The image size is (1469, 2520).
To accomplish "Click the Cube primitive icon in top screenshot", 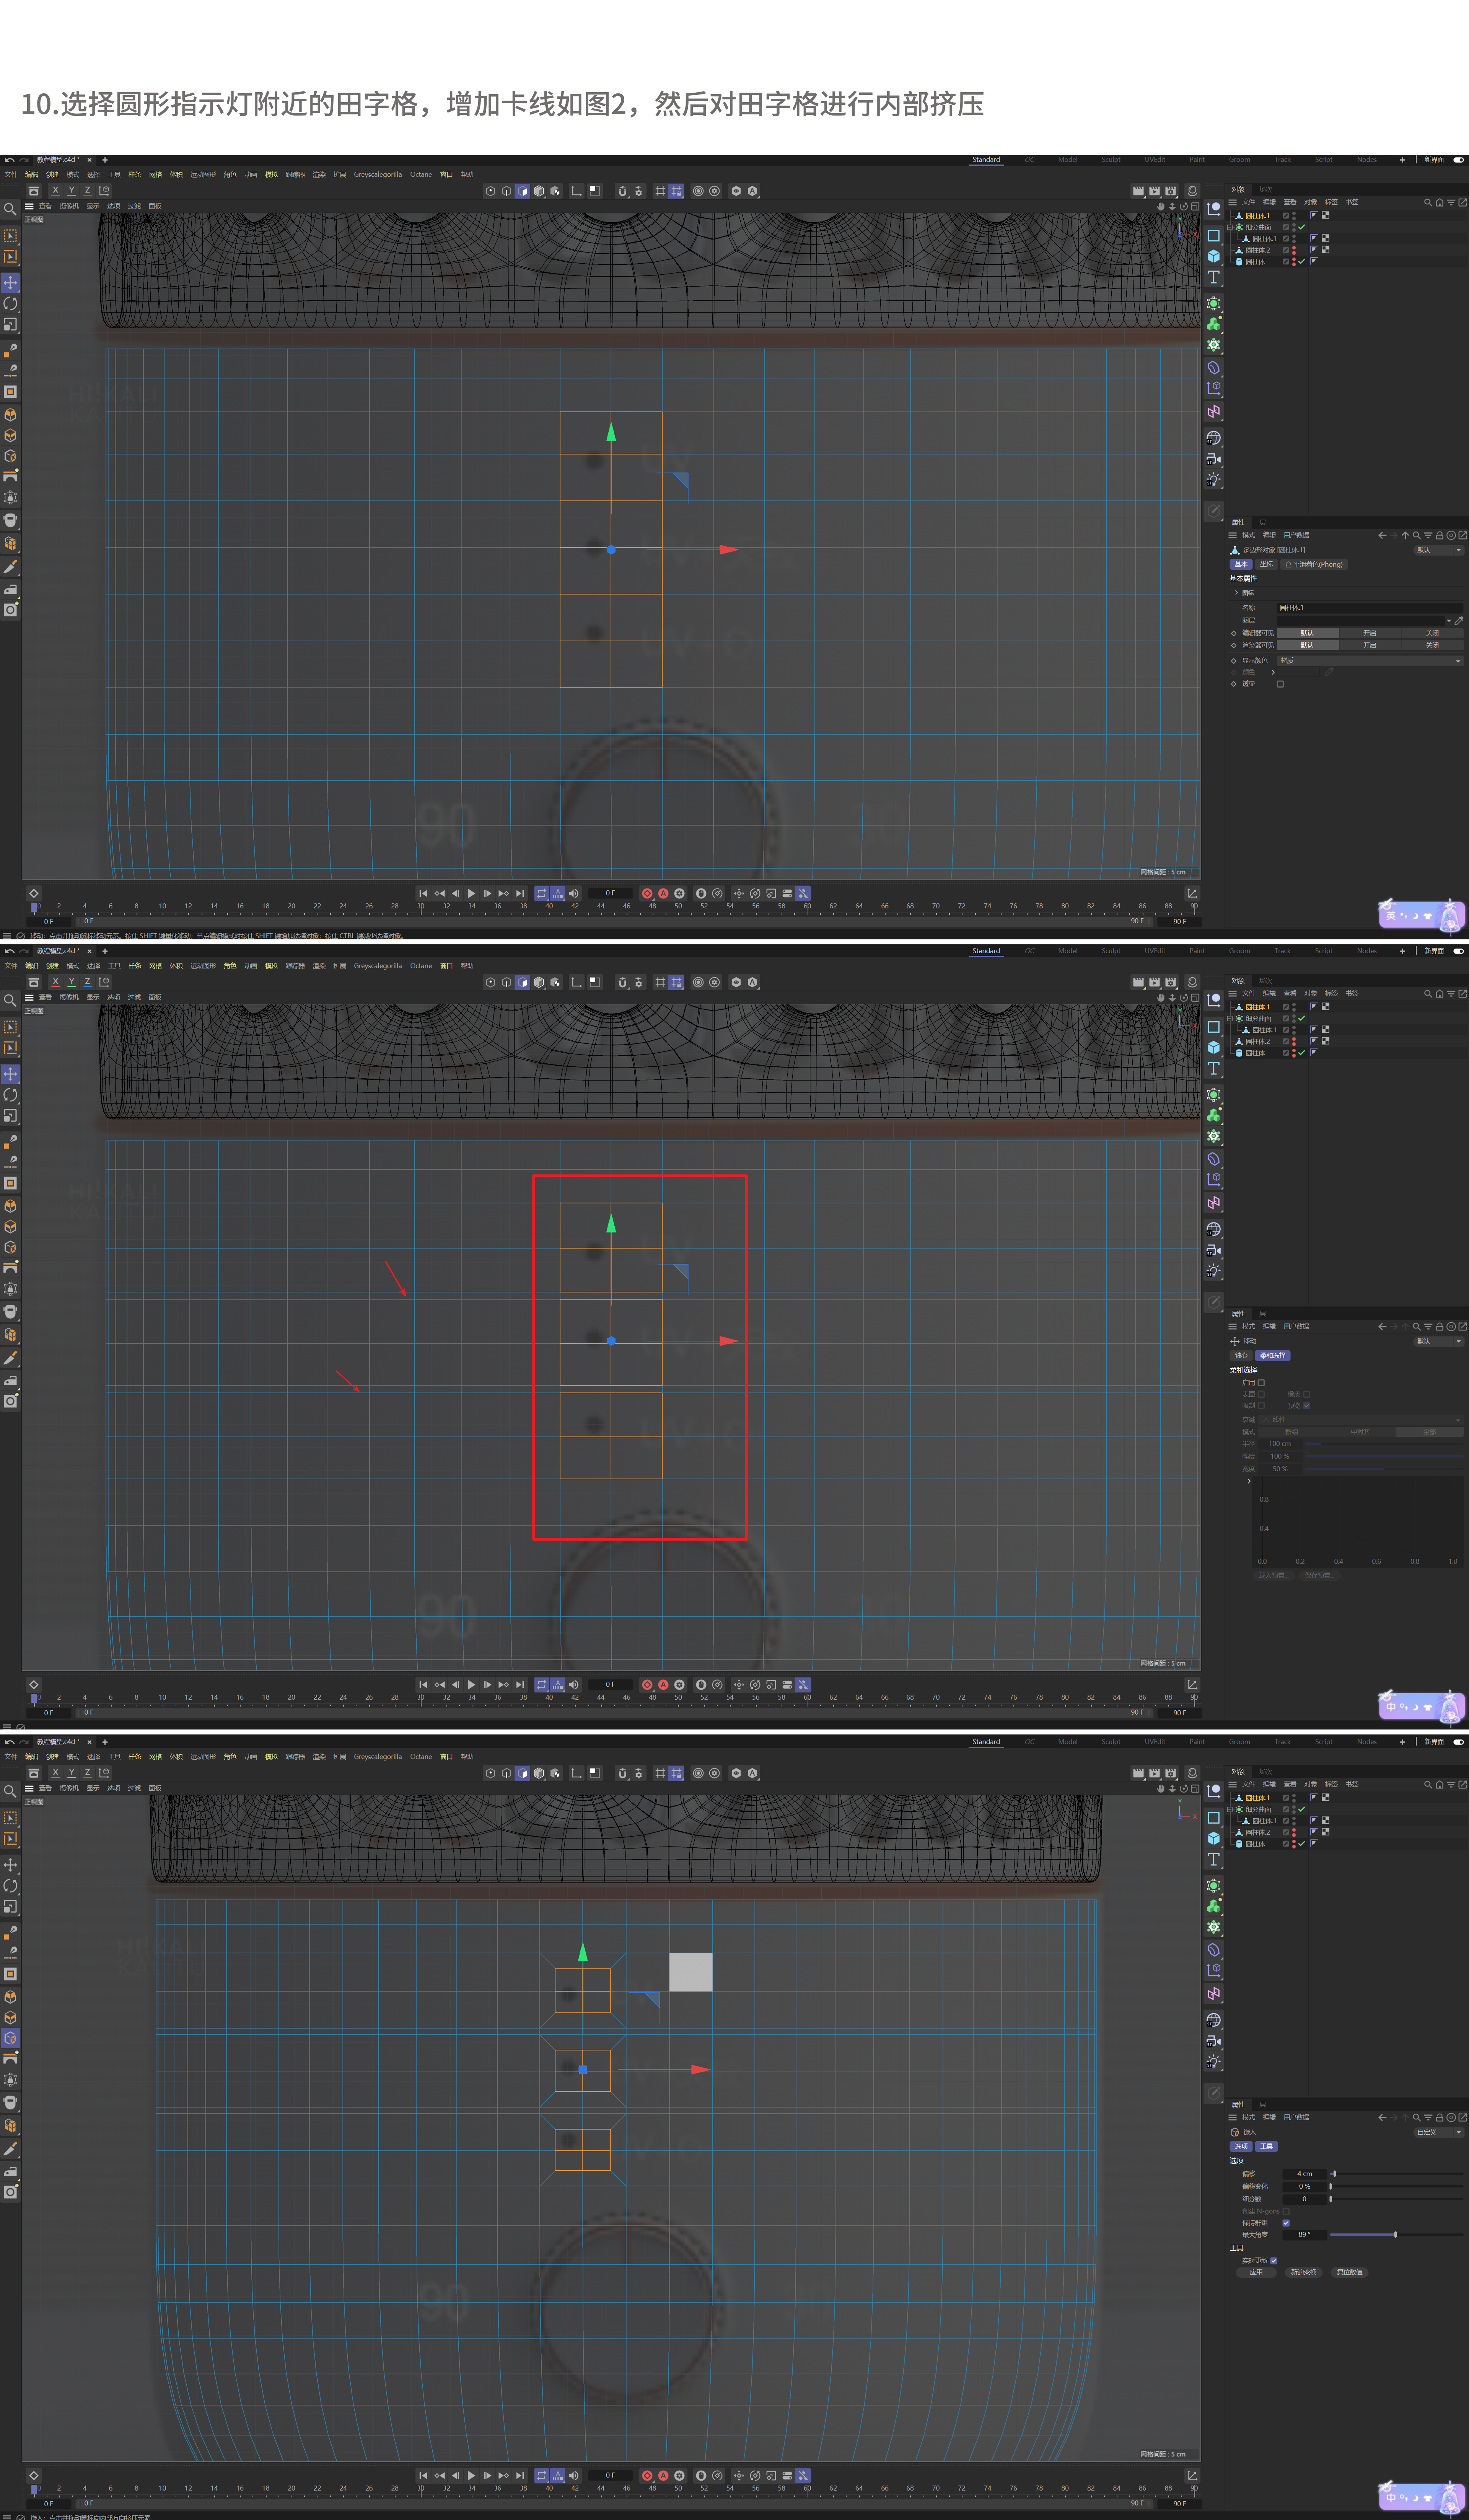I will pyautogui.click(x=1213, y=256).
